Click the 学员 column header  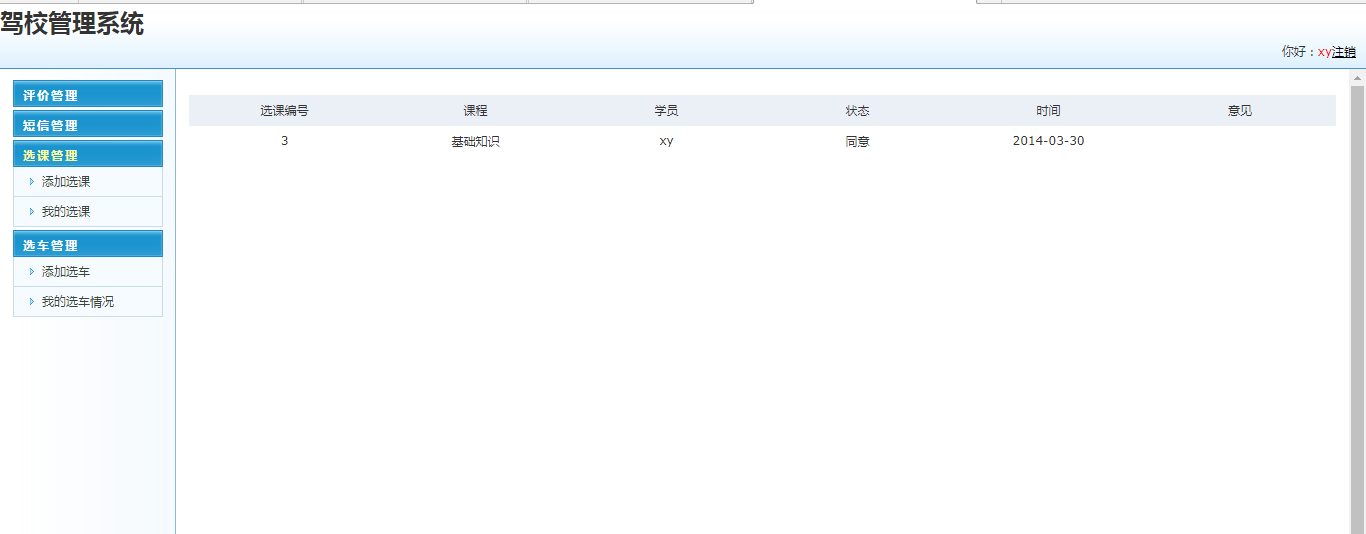[666, 111]
